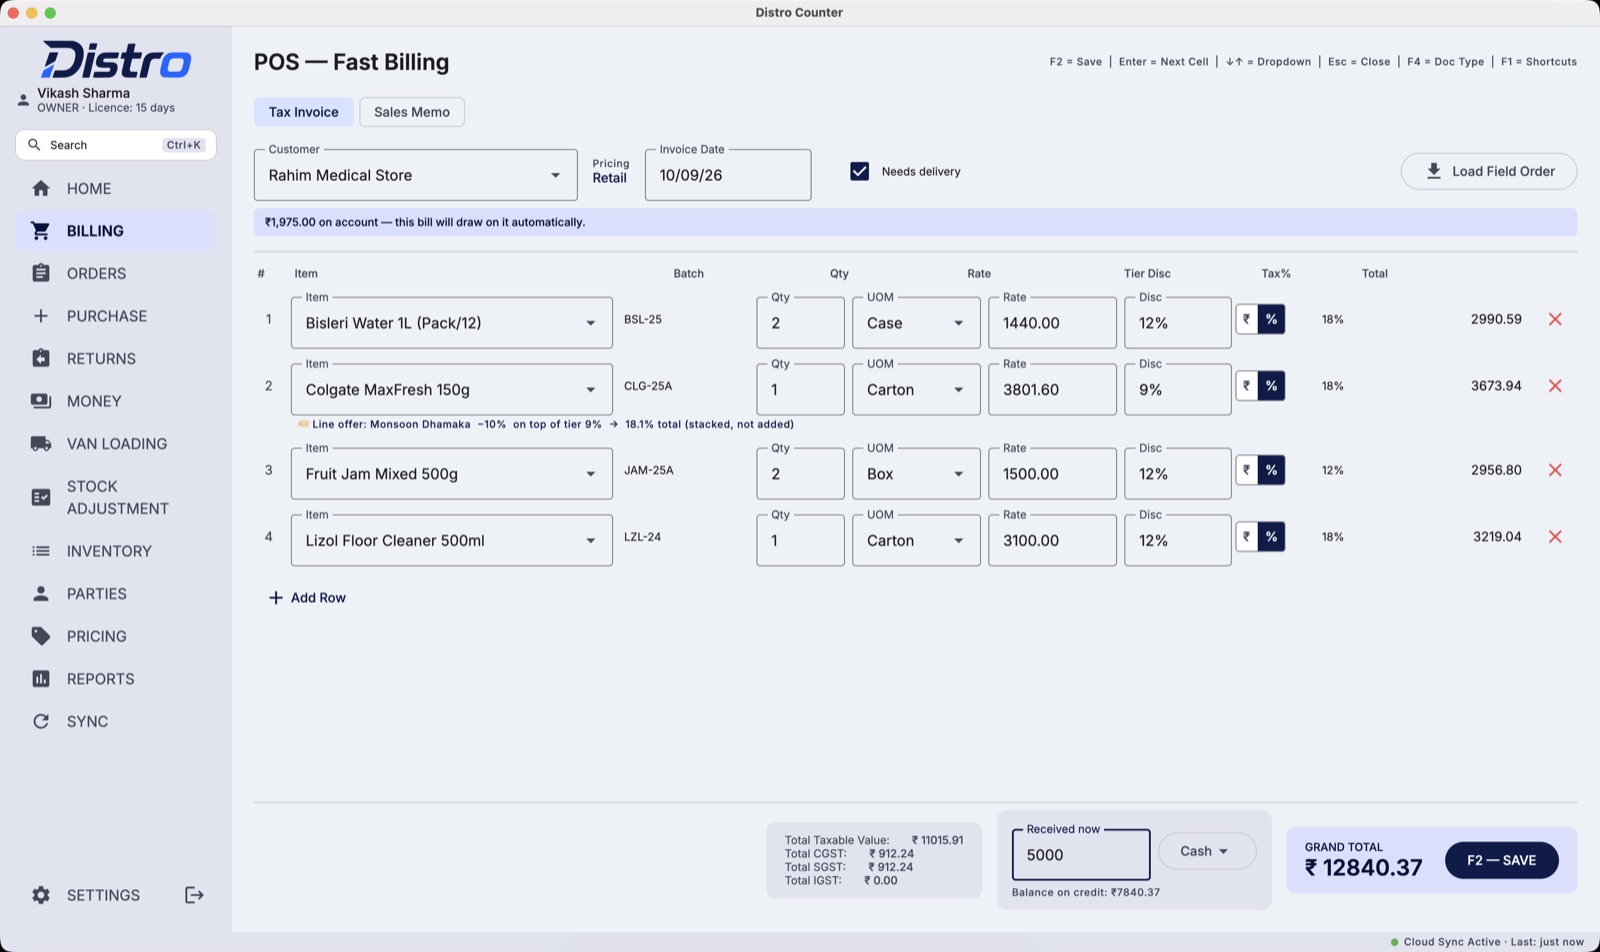This screenshot has height=952, width=1600.
Task: Click the Money icon
Action: 41,401
